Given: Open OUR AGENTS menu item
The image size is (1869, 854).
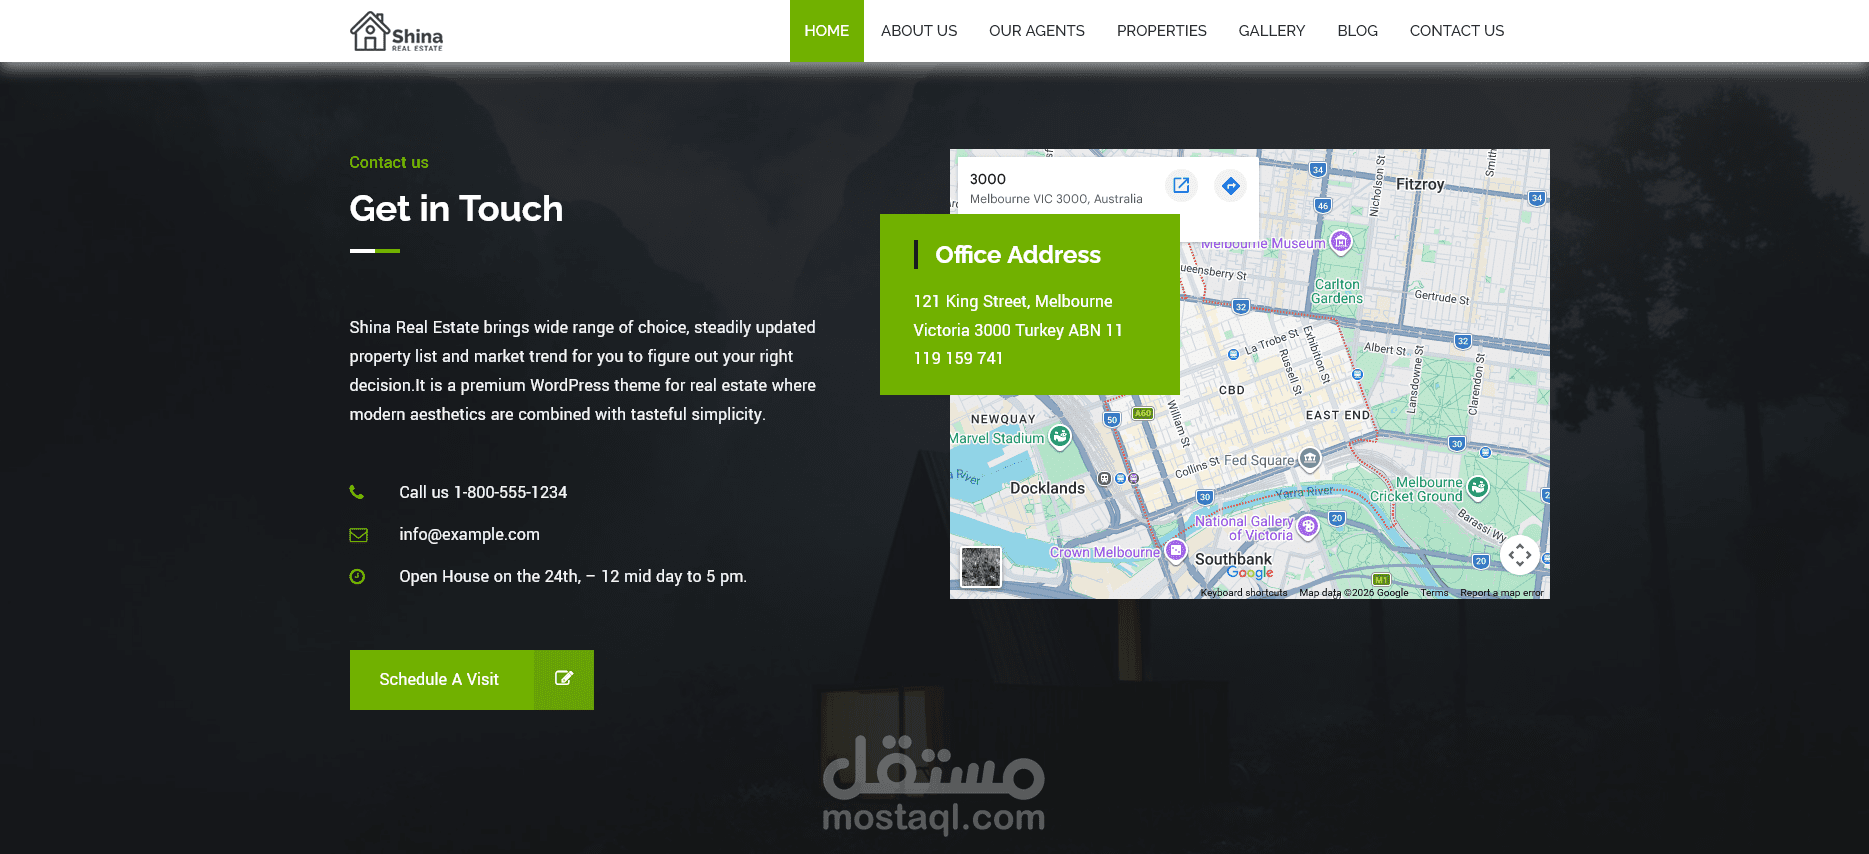Looking at the screenshot, I should [x=1036, y=31].
